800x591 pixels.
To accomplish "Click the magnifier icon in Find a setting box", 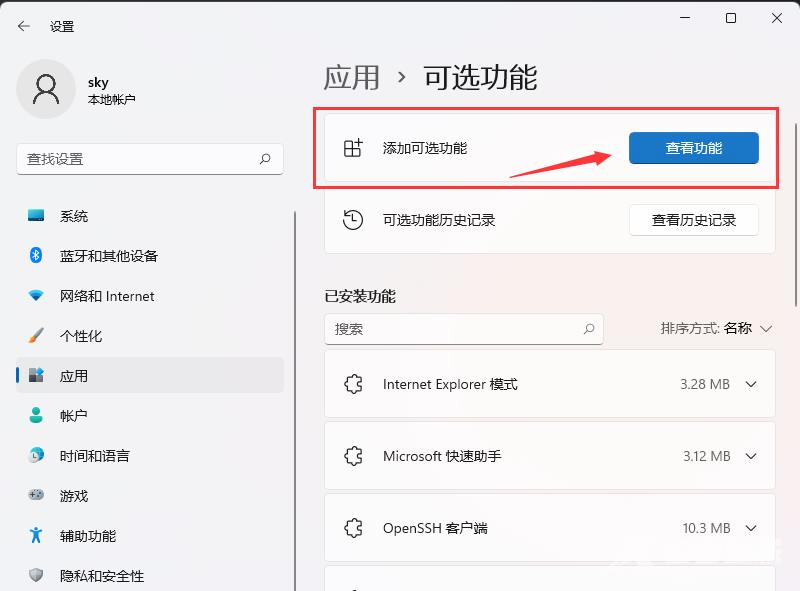I will tap(265, 159).
